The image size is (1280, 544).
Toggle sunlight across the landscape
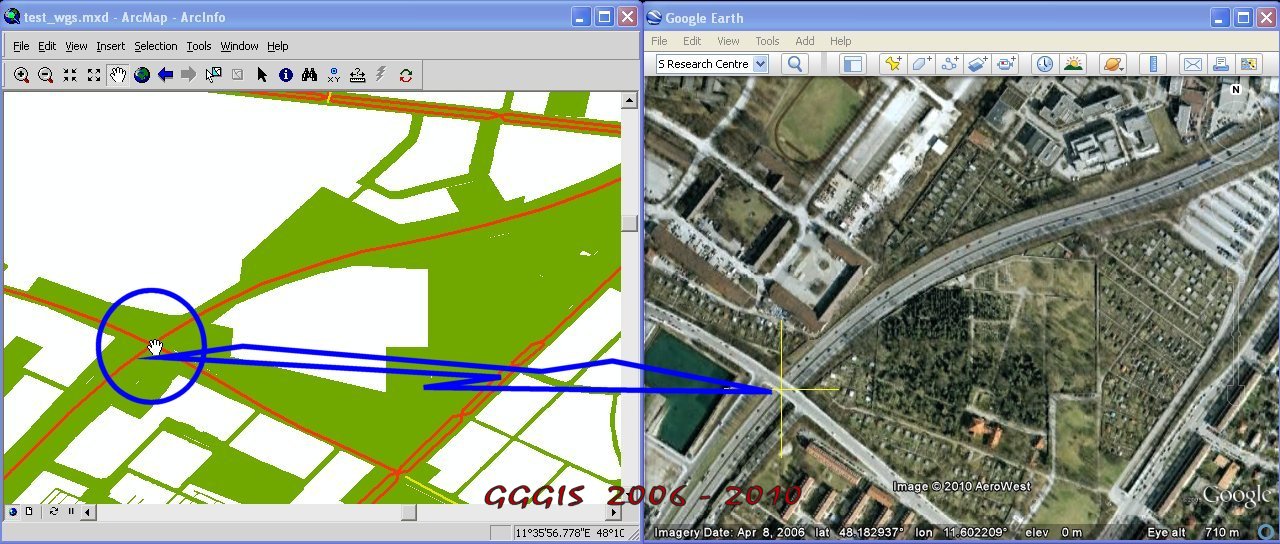[x=1073, y=64]
